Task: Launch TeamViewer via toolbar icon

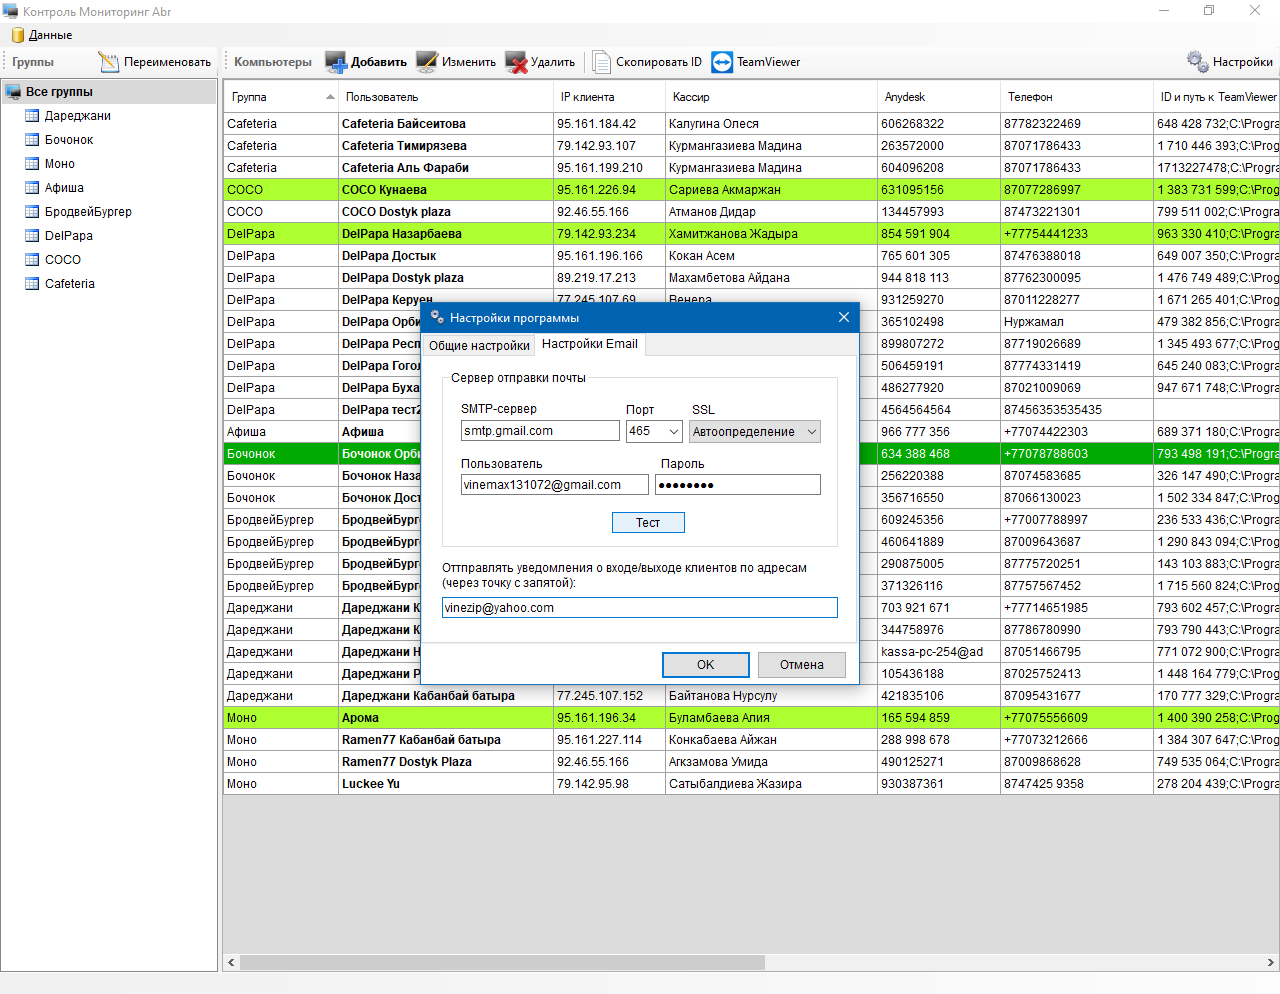Action: (x=722, y=62)
